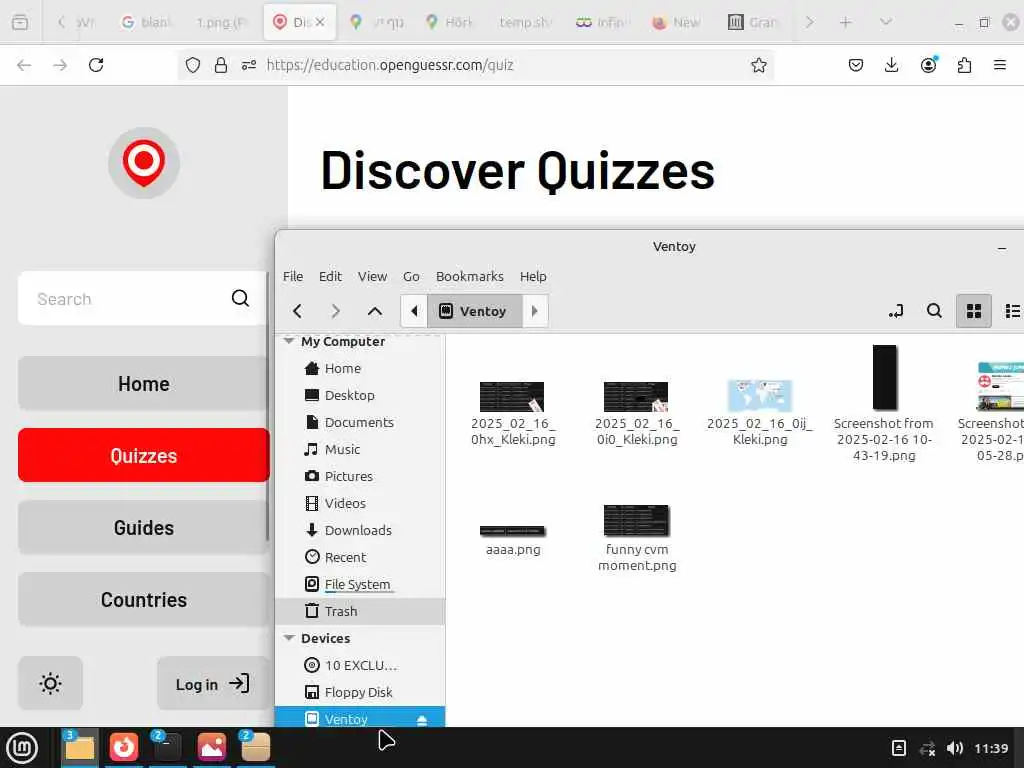Screen dimensions: 1024x768
Task: Click the Log in button
Action: [213, 683]
